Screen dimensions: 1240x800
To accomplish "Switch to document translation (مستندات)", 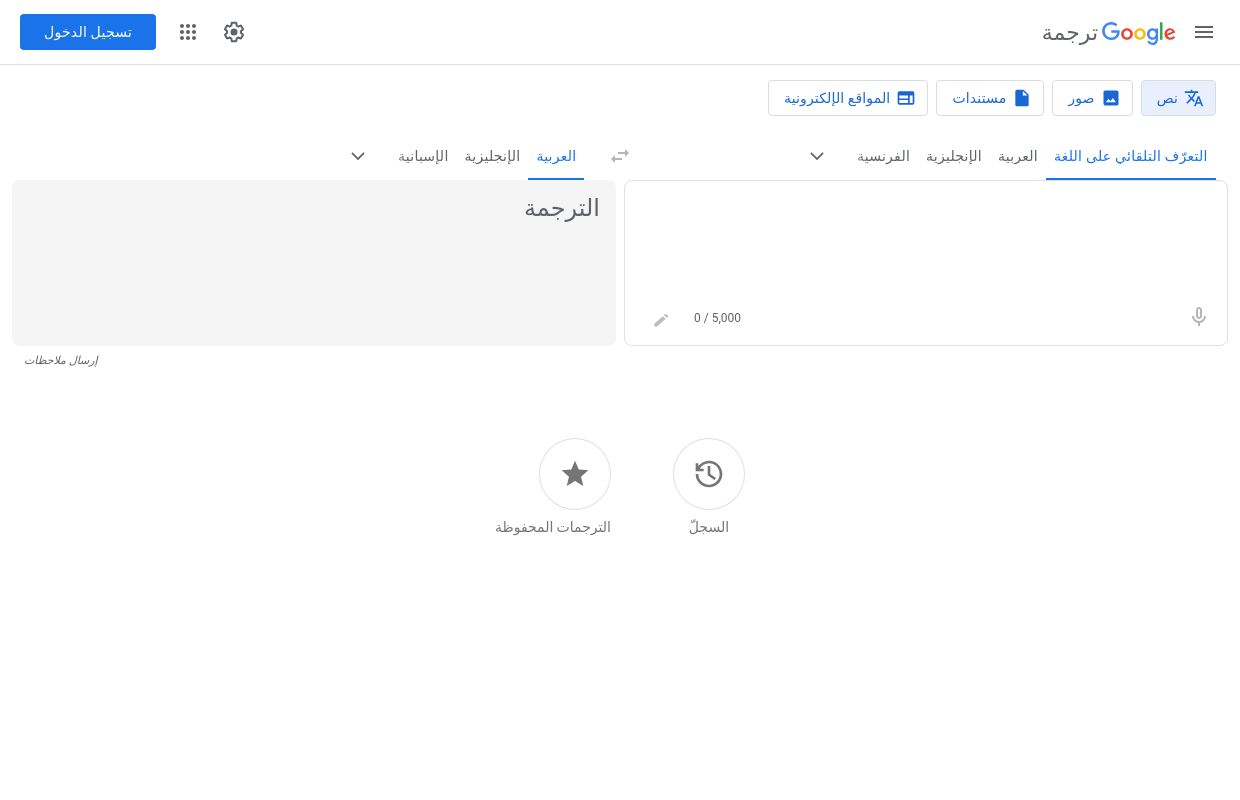I will (990, 98).
